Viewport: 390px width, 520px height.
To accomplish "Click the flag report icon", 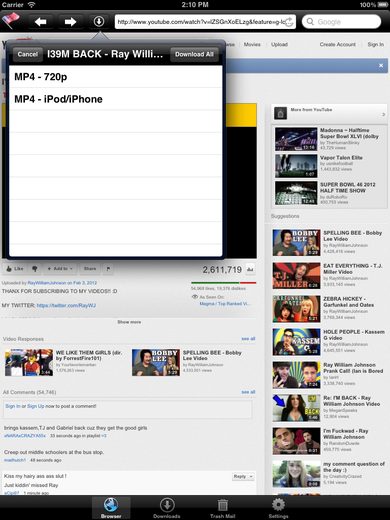I will pyautogui.click(x=108, y=268).
